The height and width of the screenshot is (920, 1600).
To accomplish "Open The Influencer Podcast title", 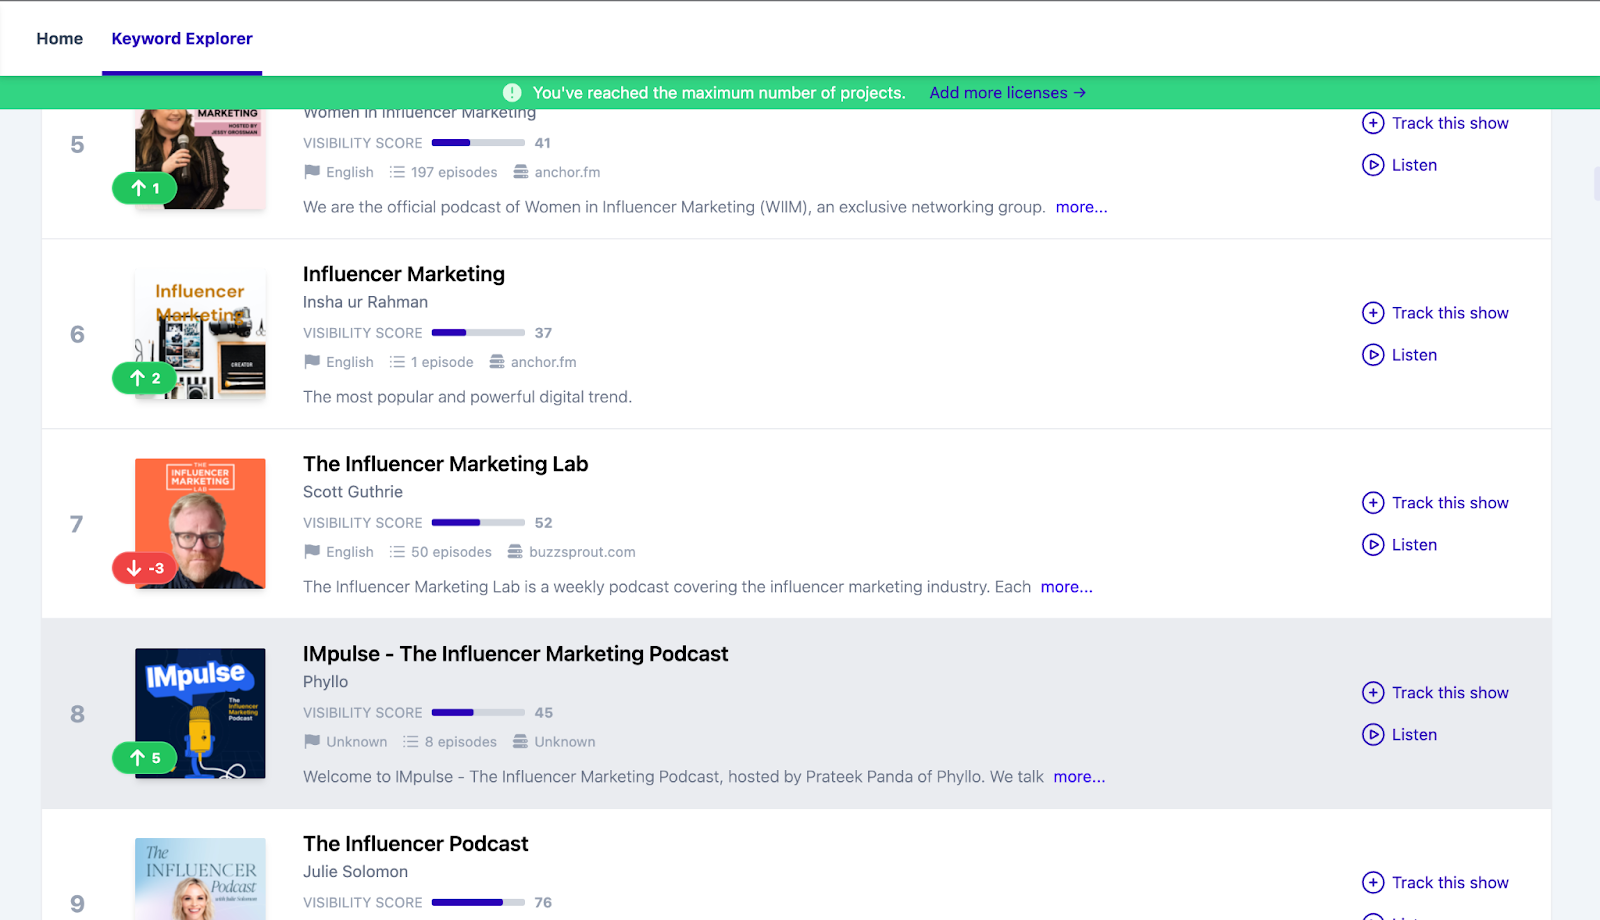I will 415,844.
